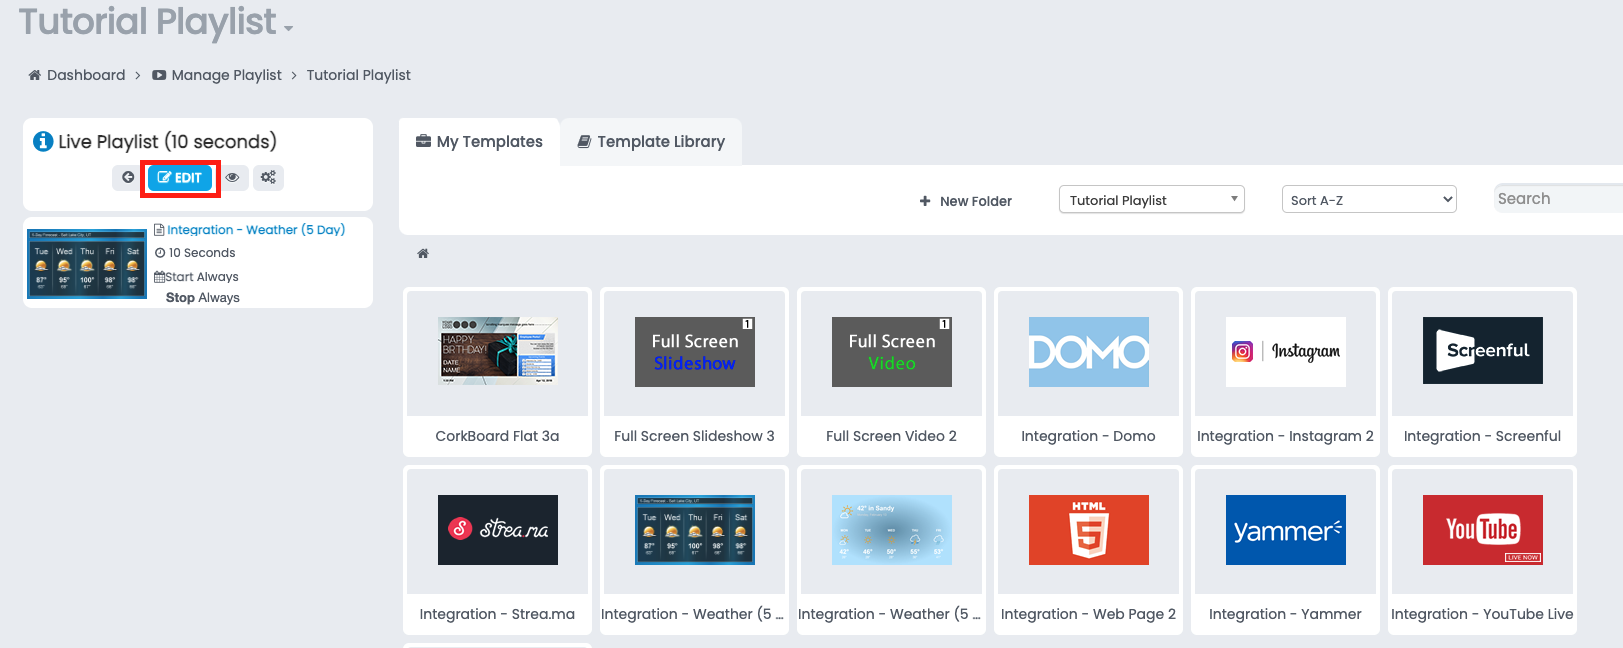The height and width of the screenshot is (648, 1623).
Task: Click the 'Integration - Instagram 2' label
Action: 1285,436
